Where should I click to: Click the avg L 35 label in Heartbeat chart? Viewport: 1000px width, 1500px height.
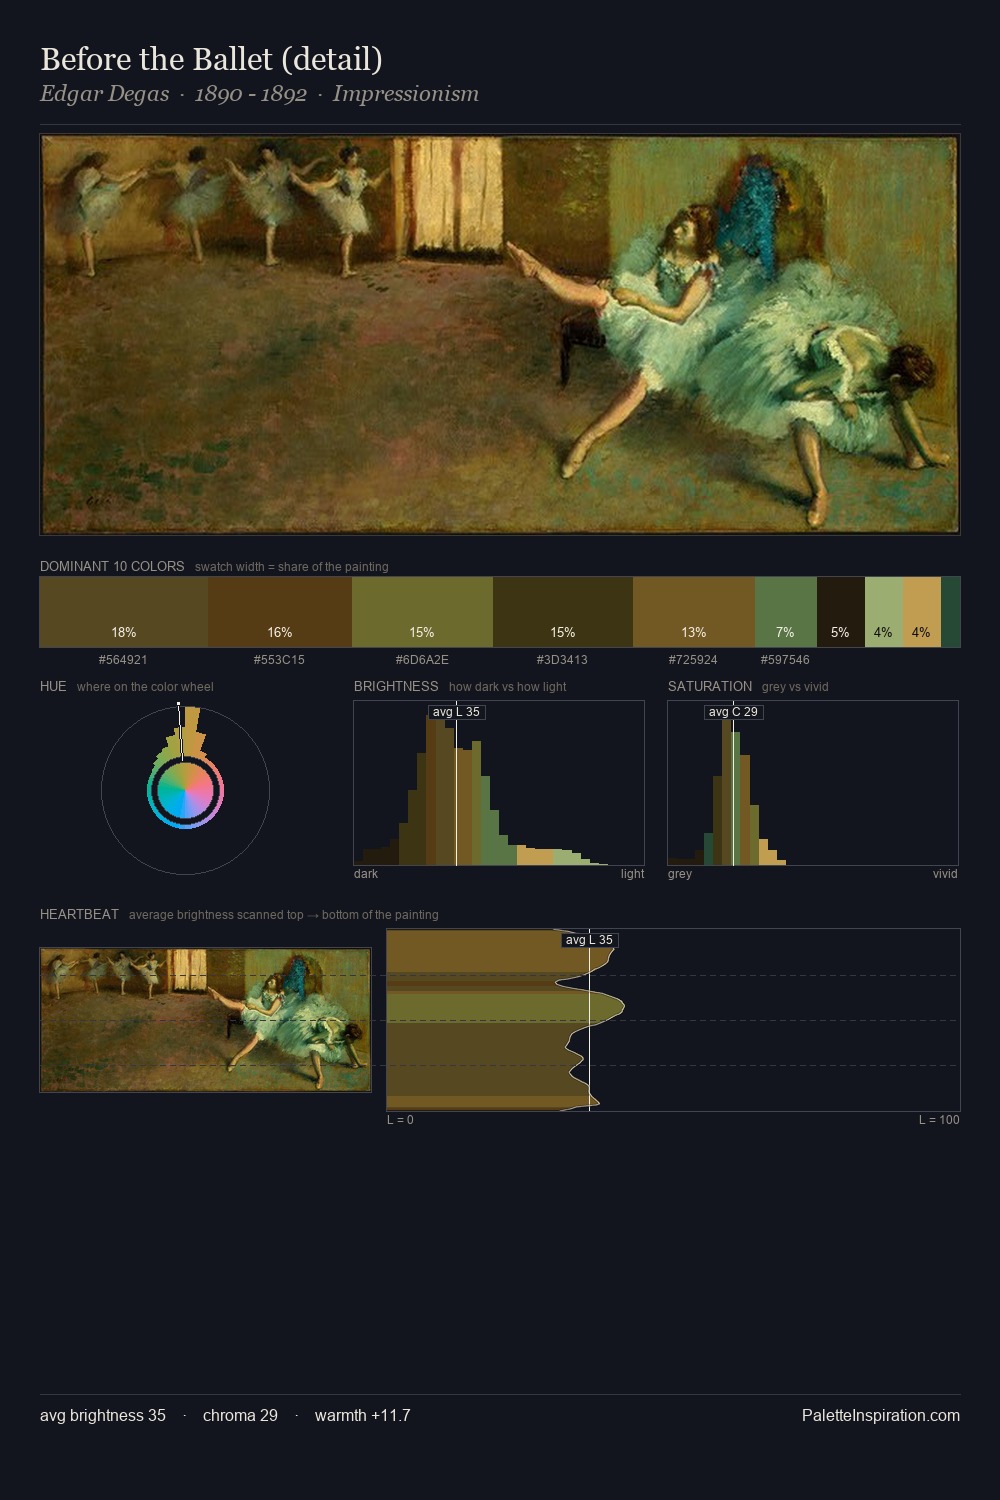[589, 940]
